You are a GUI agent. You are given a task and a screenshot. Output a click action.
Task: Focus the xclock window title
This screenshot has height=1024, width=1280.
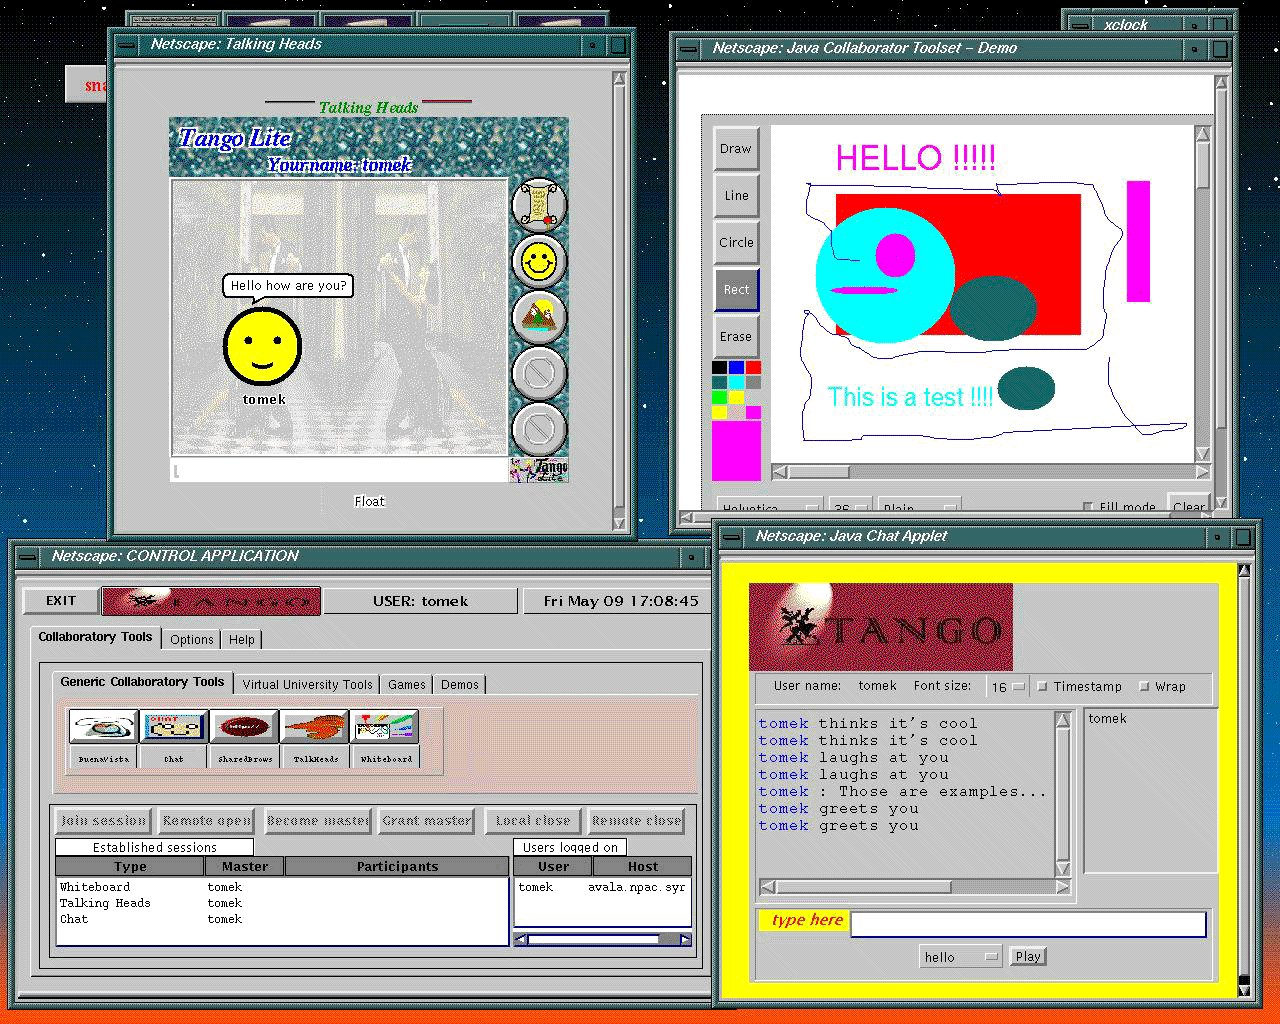1126,25
